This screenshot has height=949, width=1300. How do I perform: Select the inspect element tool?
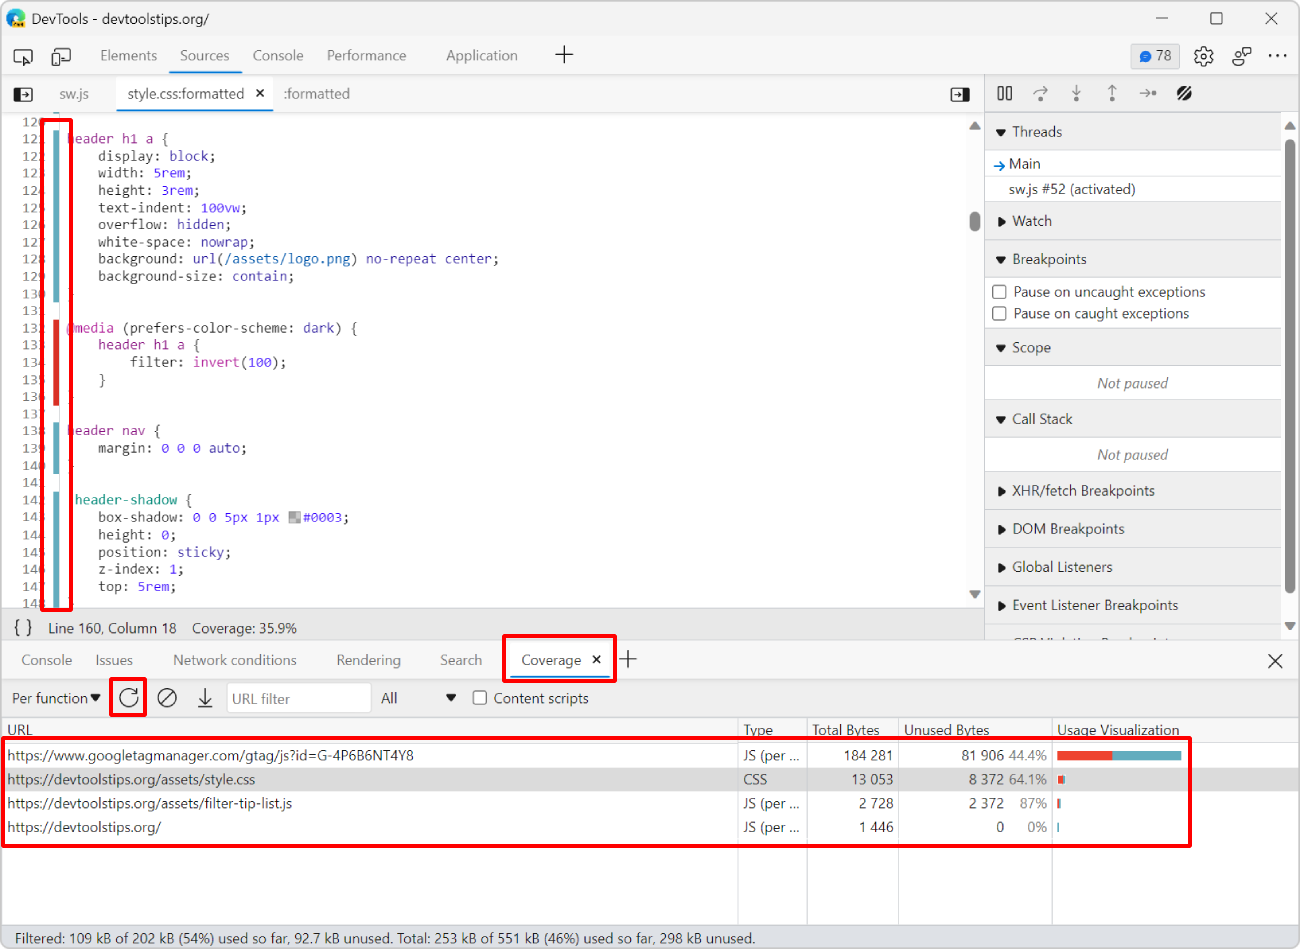point(22,57)
